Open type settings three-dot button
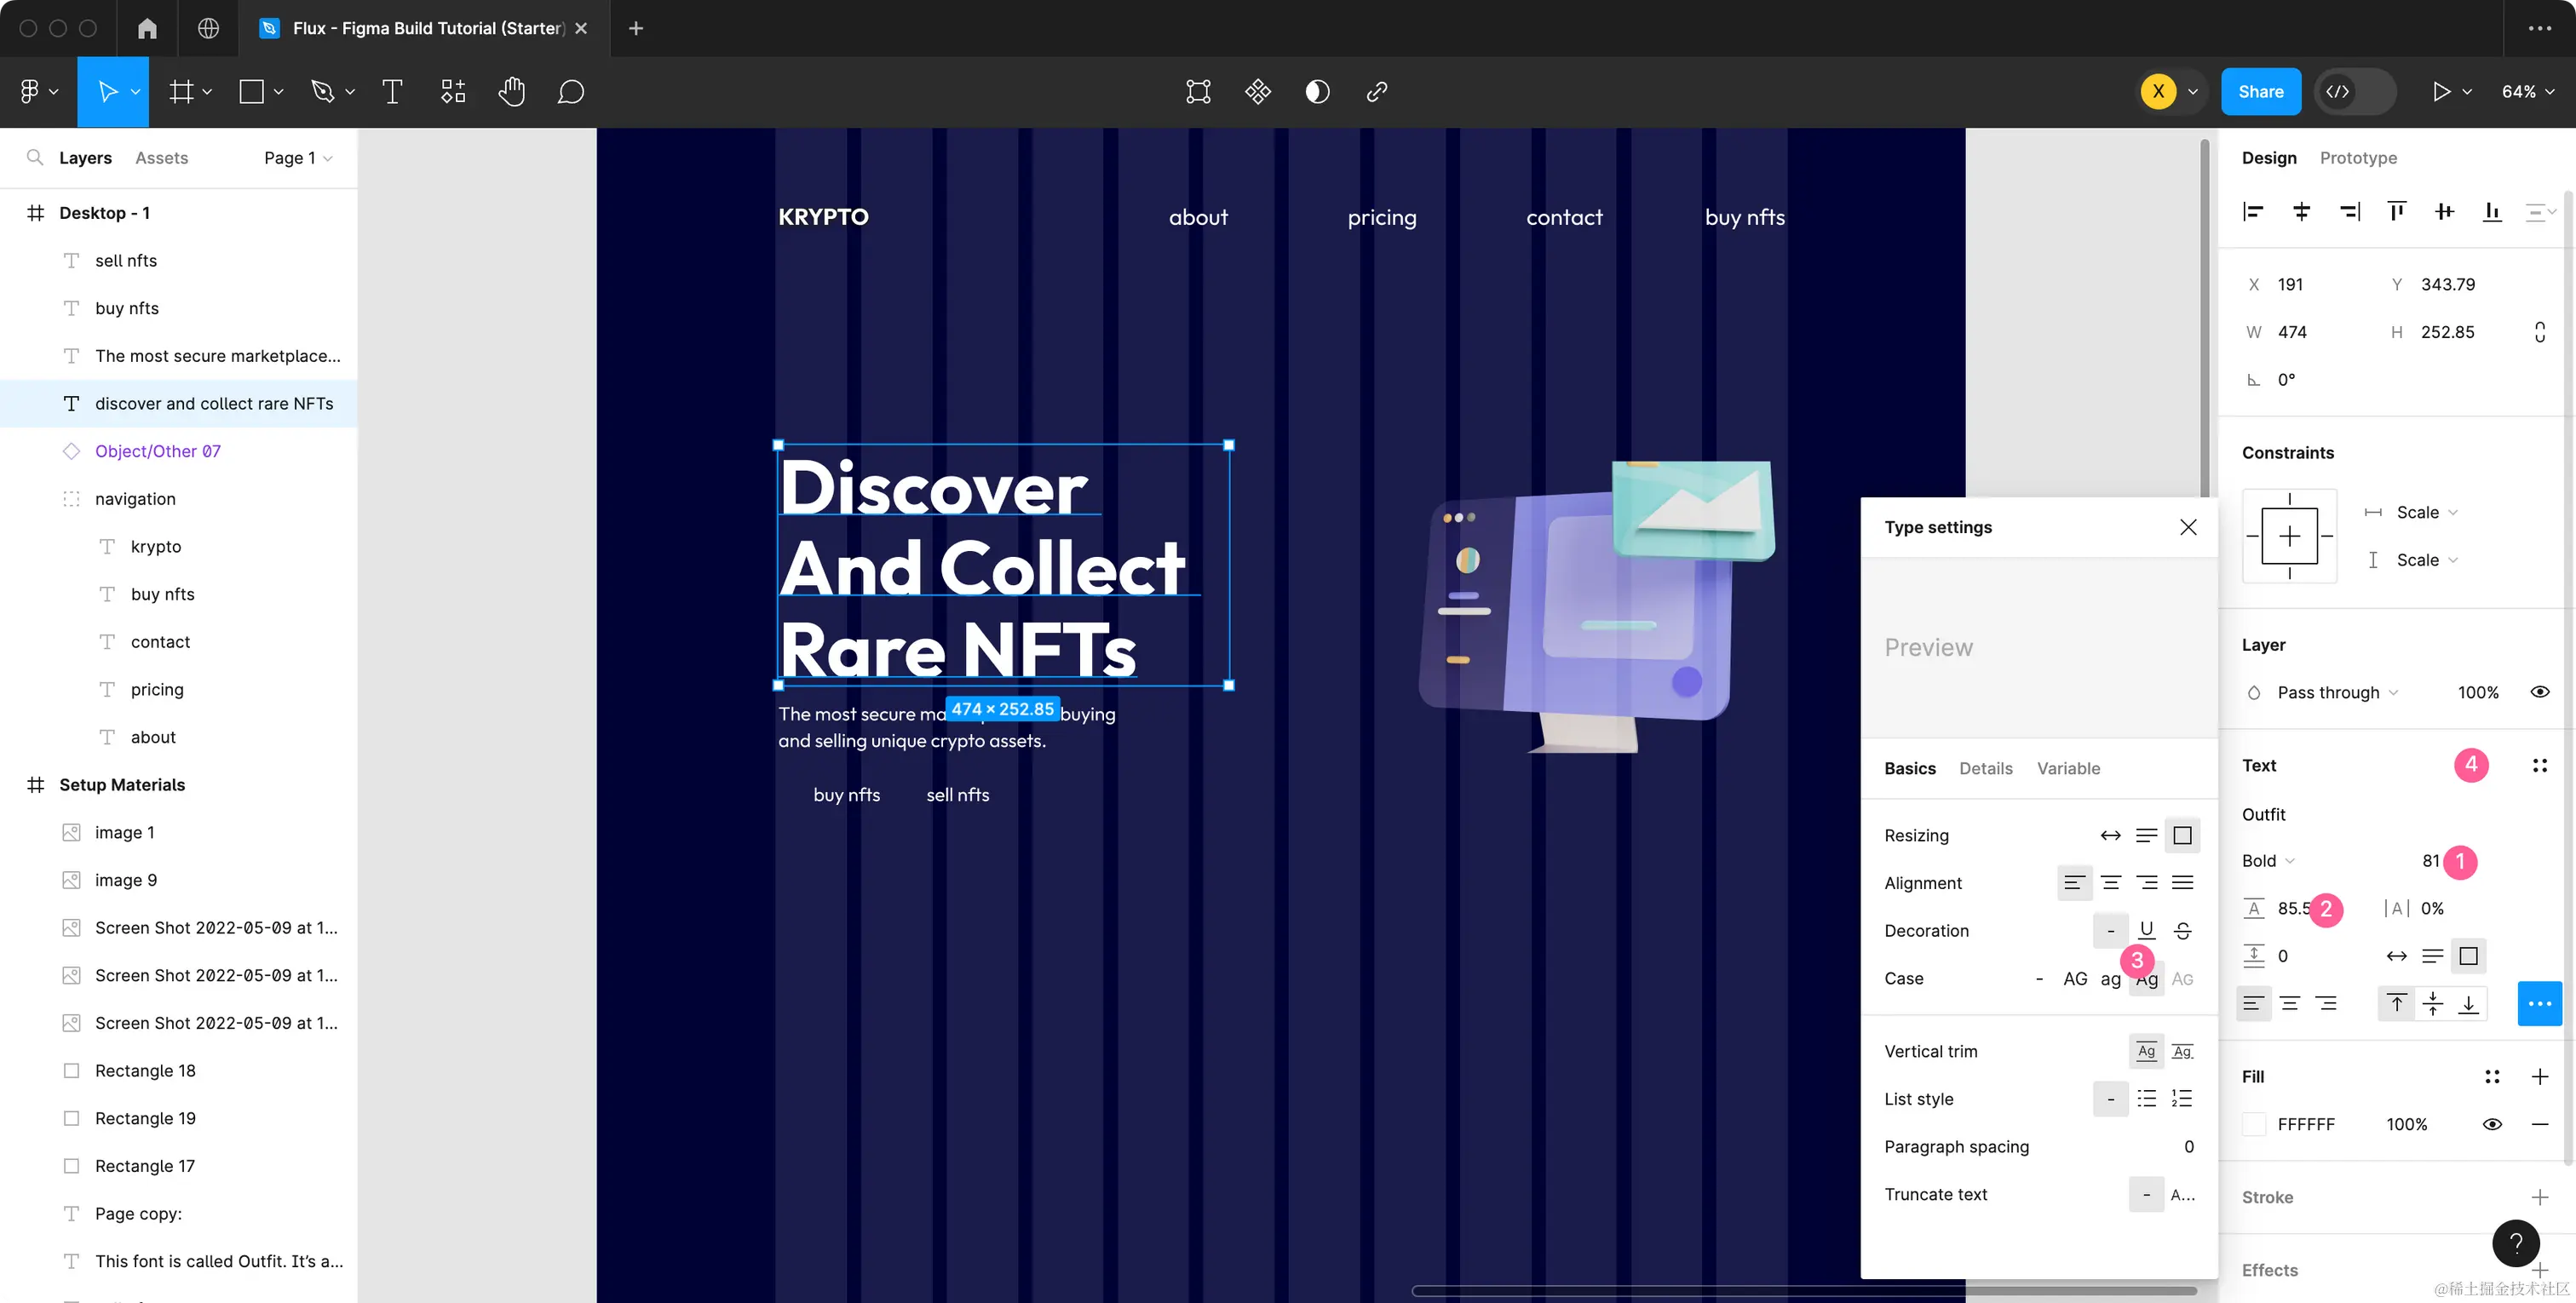 [x=2539, y=1003]
